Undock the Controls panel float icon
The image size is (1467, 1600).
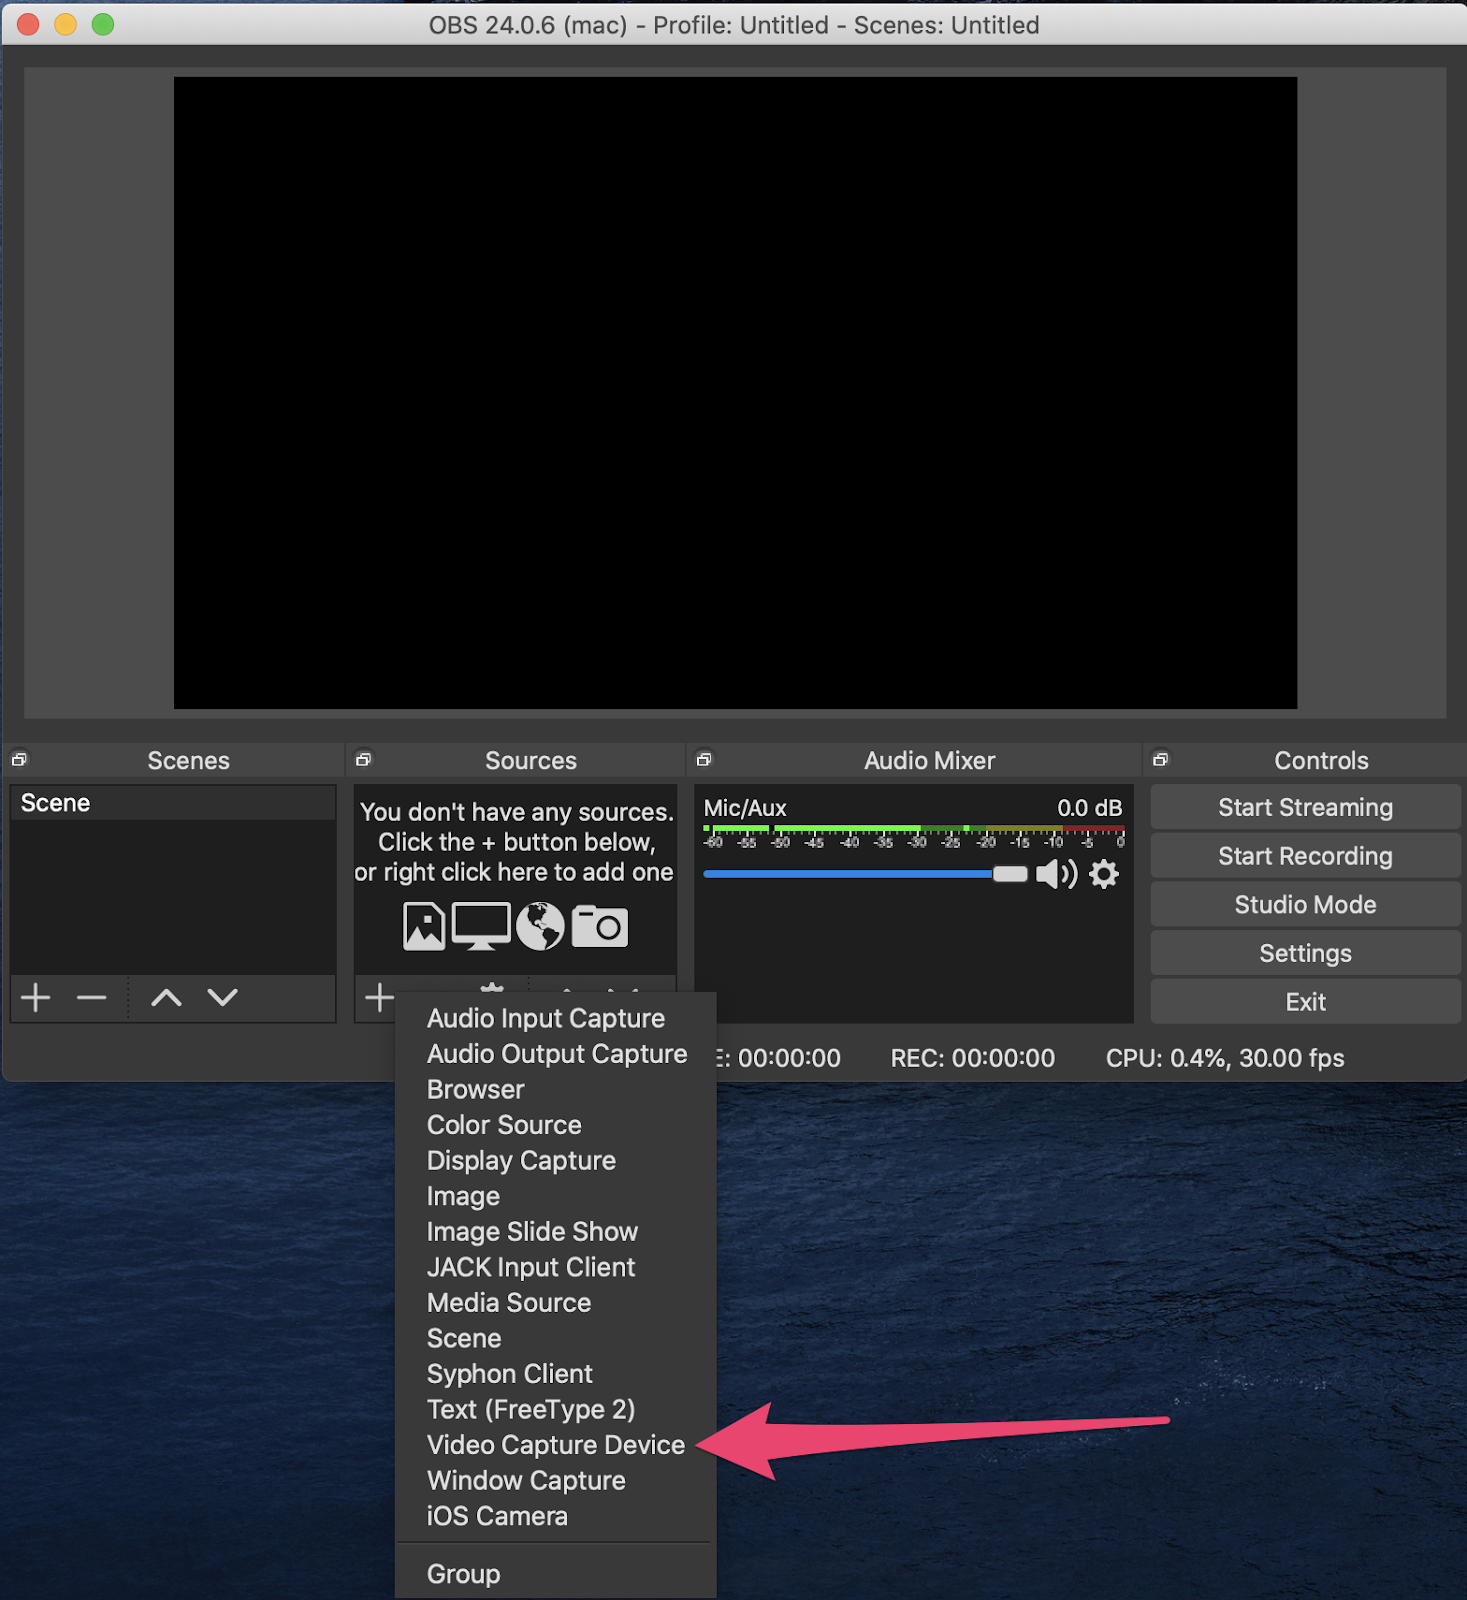[x=1160, y=759]
